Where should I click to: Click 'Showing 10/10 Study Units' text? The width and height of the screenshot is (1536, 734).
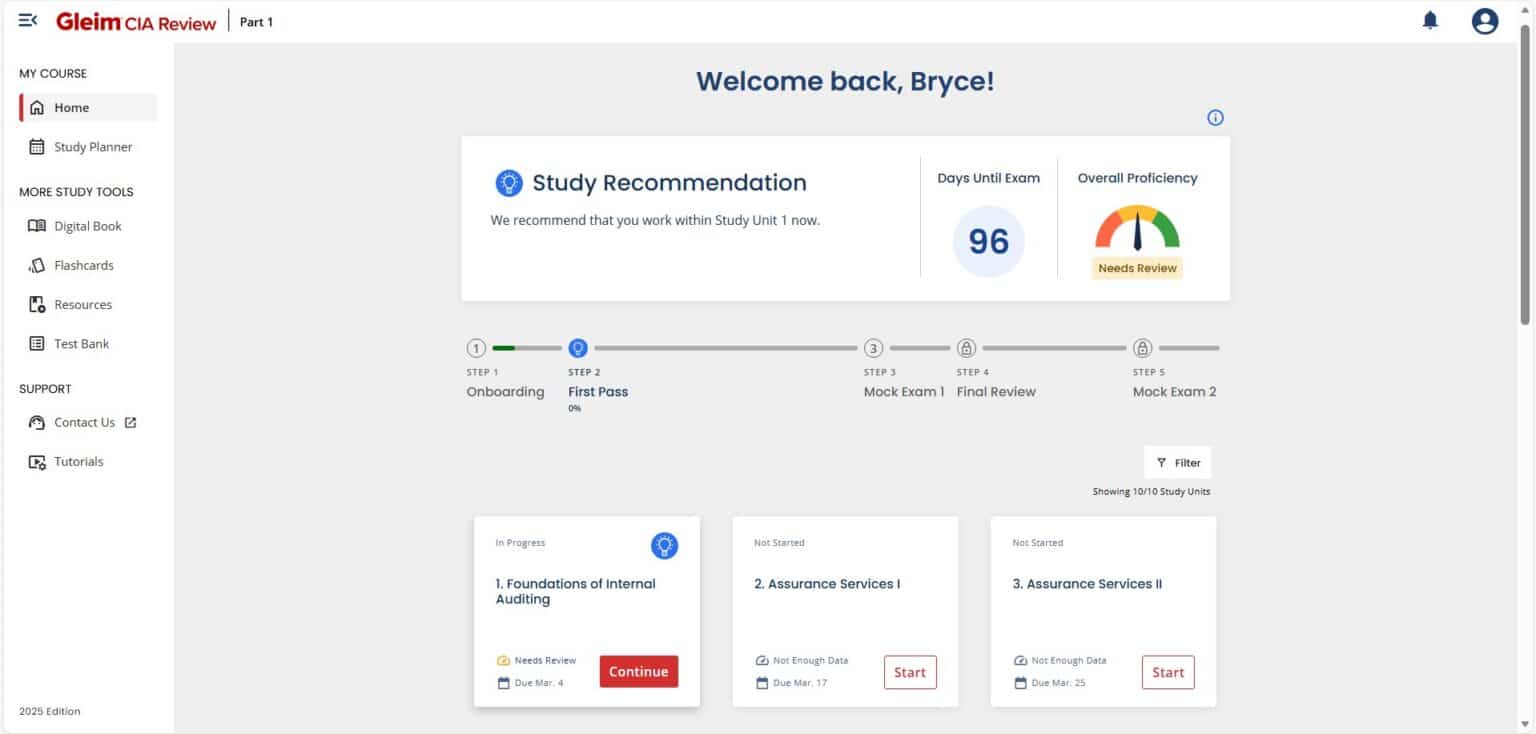(x=1151, y=492)
